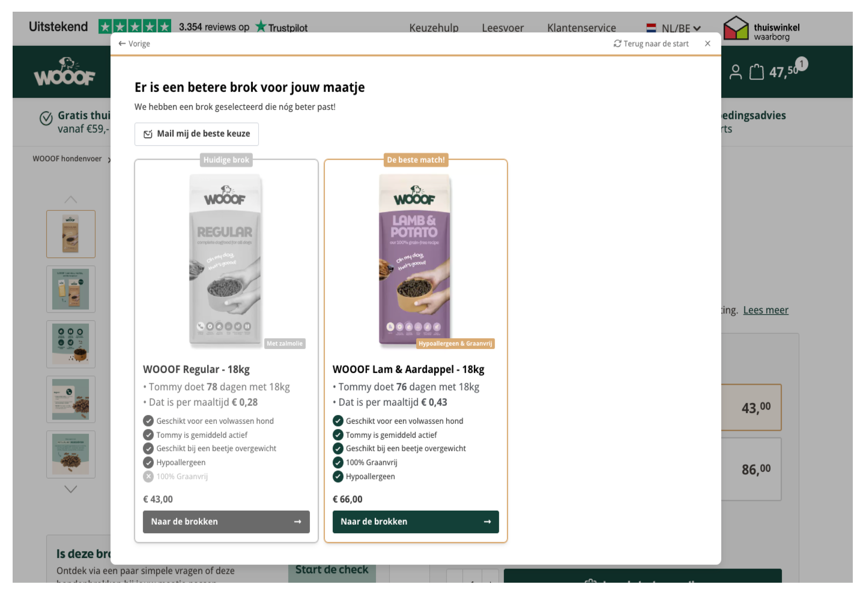Click the Thuiswinkel Waarborg logo
Image resolution: width=864 pixels, height=593 pixels.
762,29
